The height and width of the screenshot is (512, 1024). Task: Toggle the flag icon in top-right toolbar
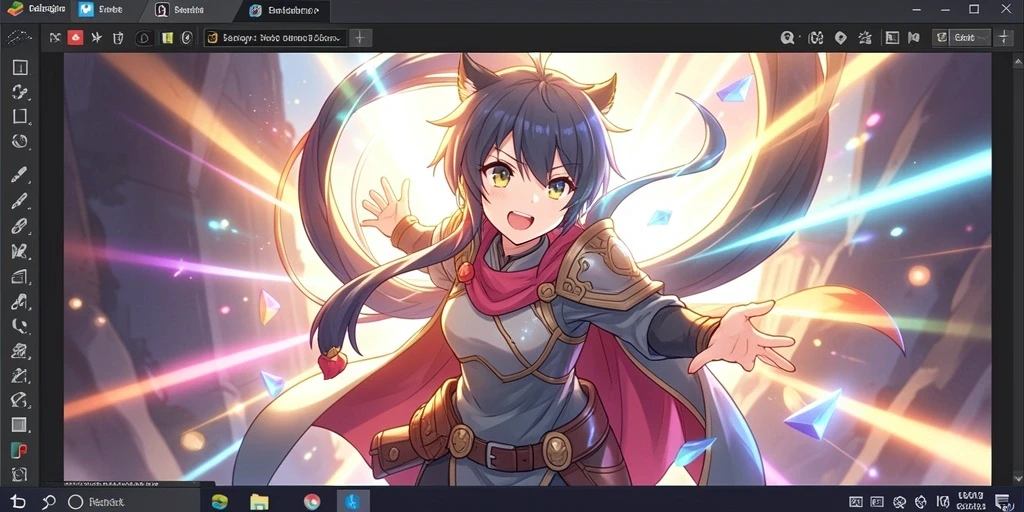coord(914,38)
